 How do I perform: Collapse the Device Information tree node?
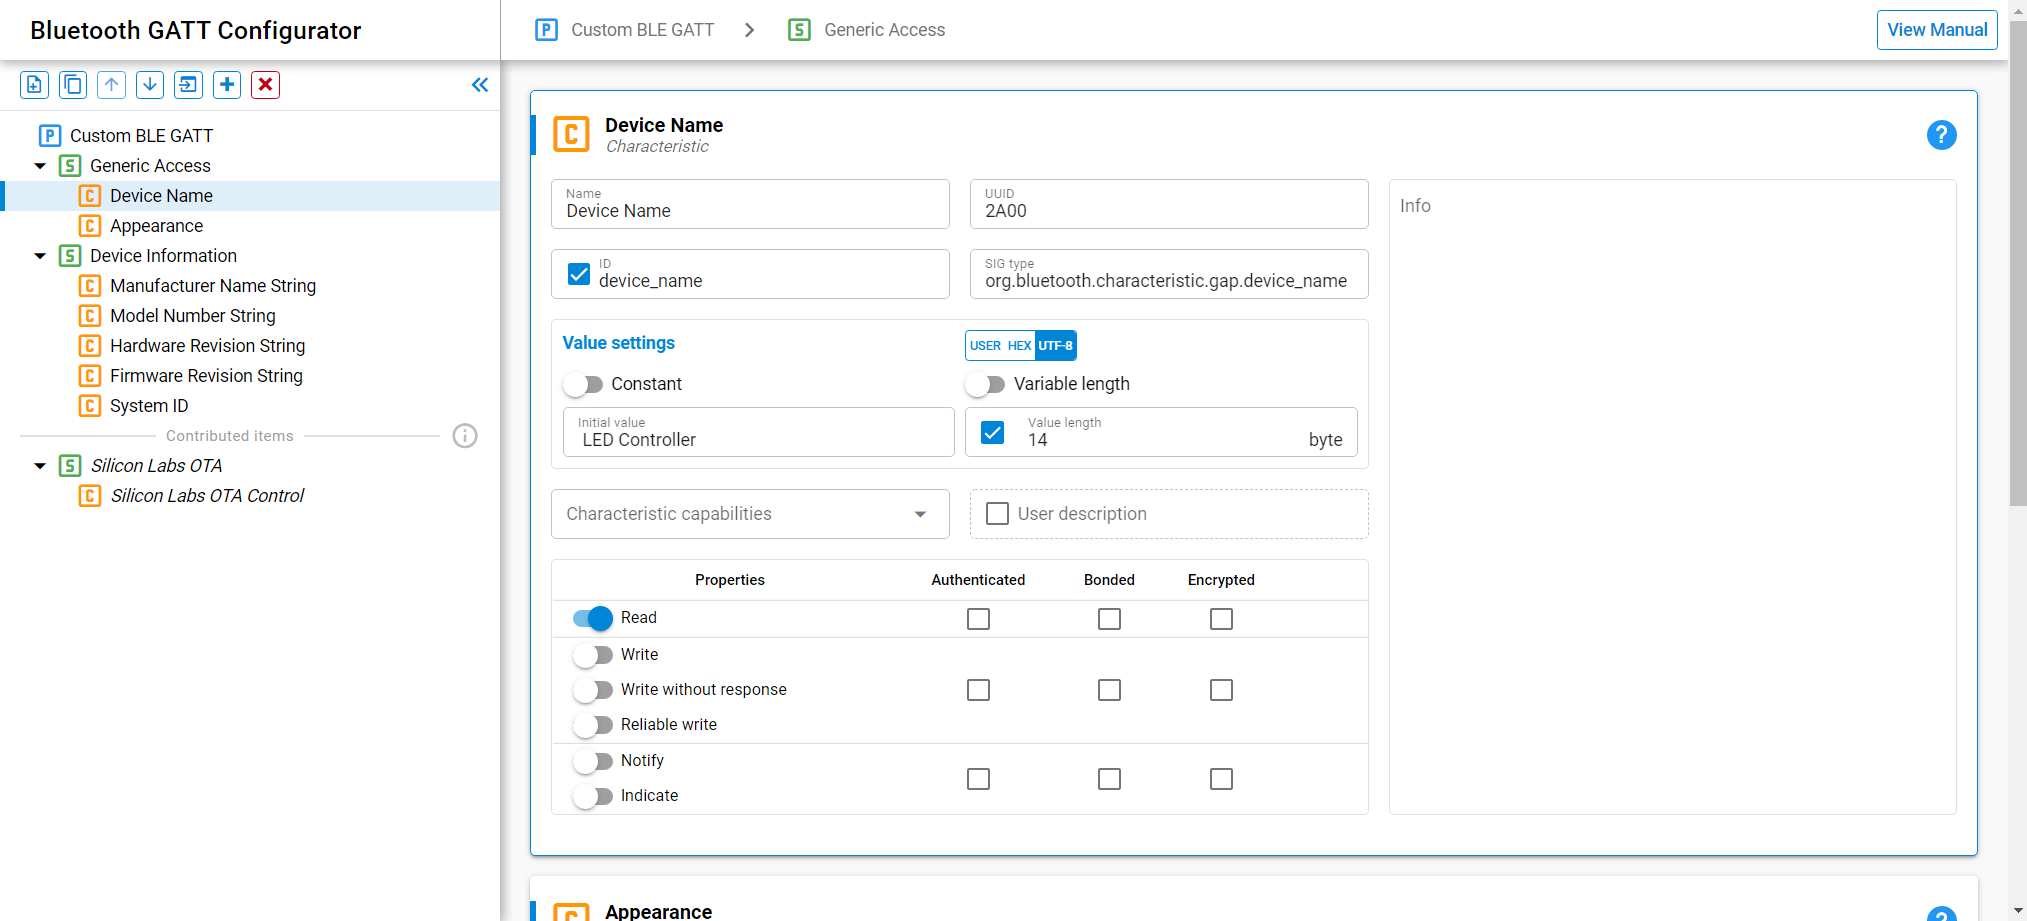pos(40,256)
